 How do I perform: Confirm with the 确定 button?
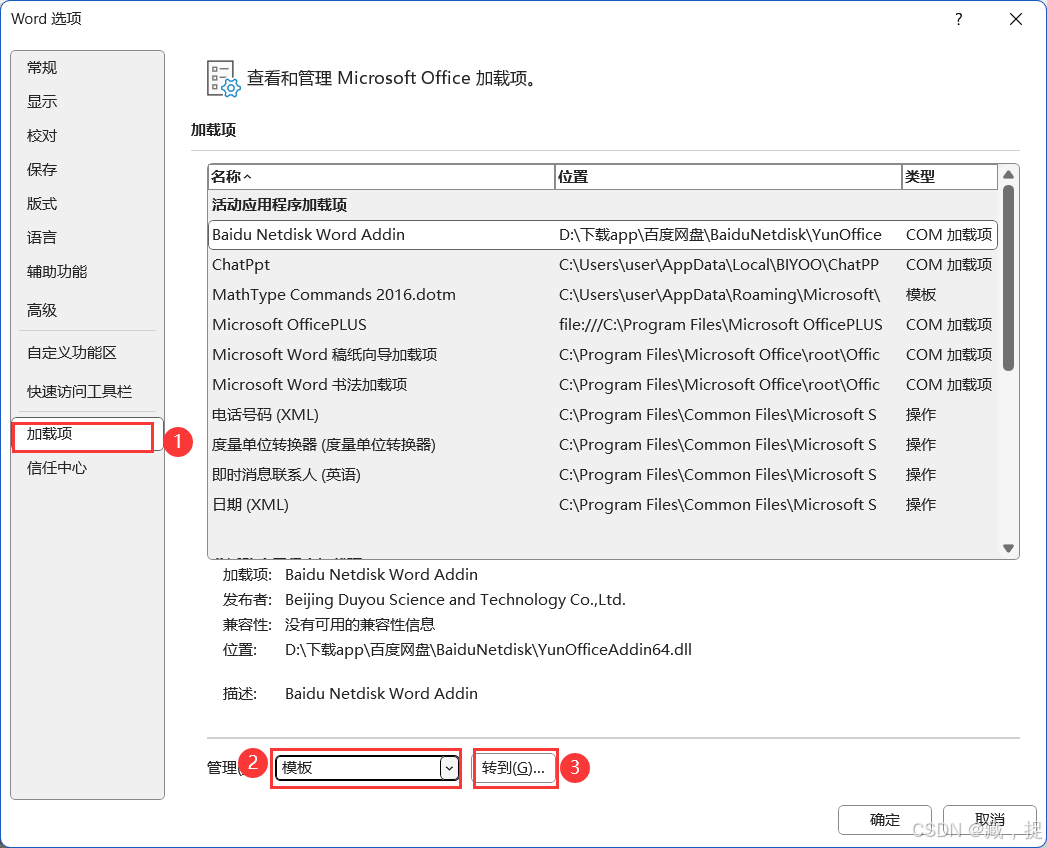[885, 820]
